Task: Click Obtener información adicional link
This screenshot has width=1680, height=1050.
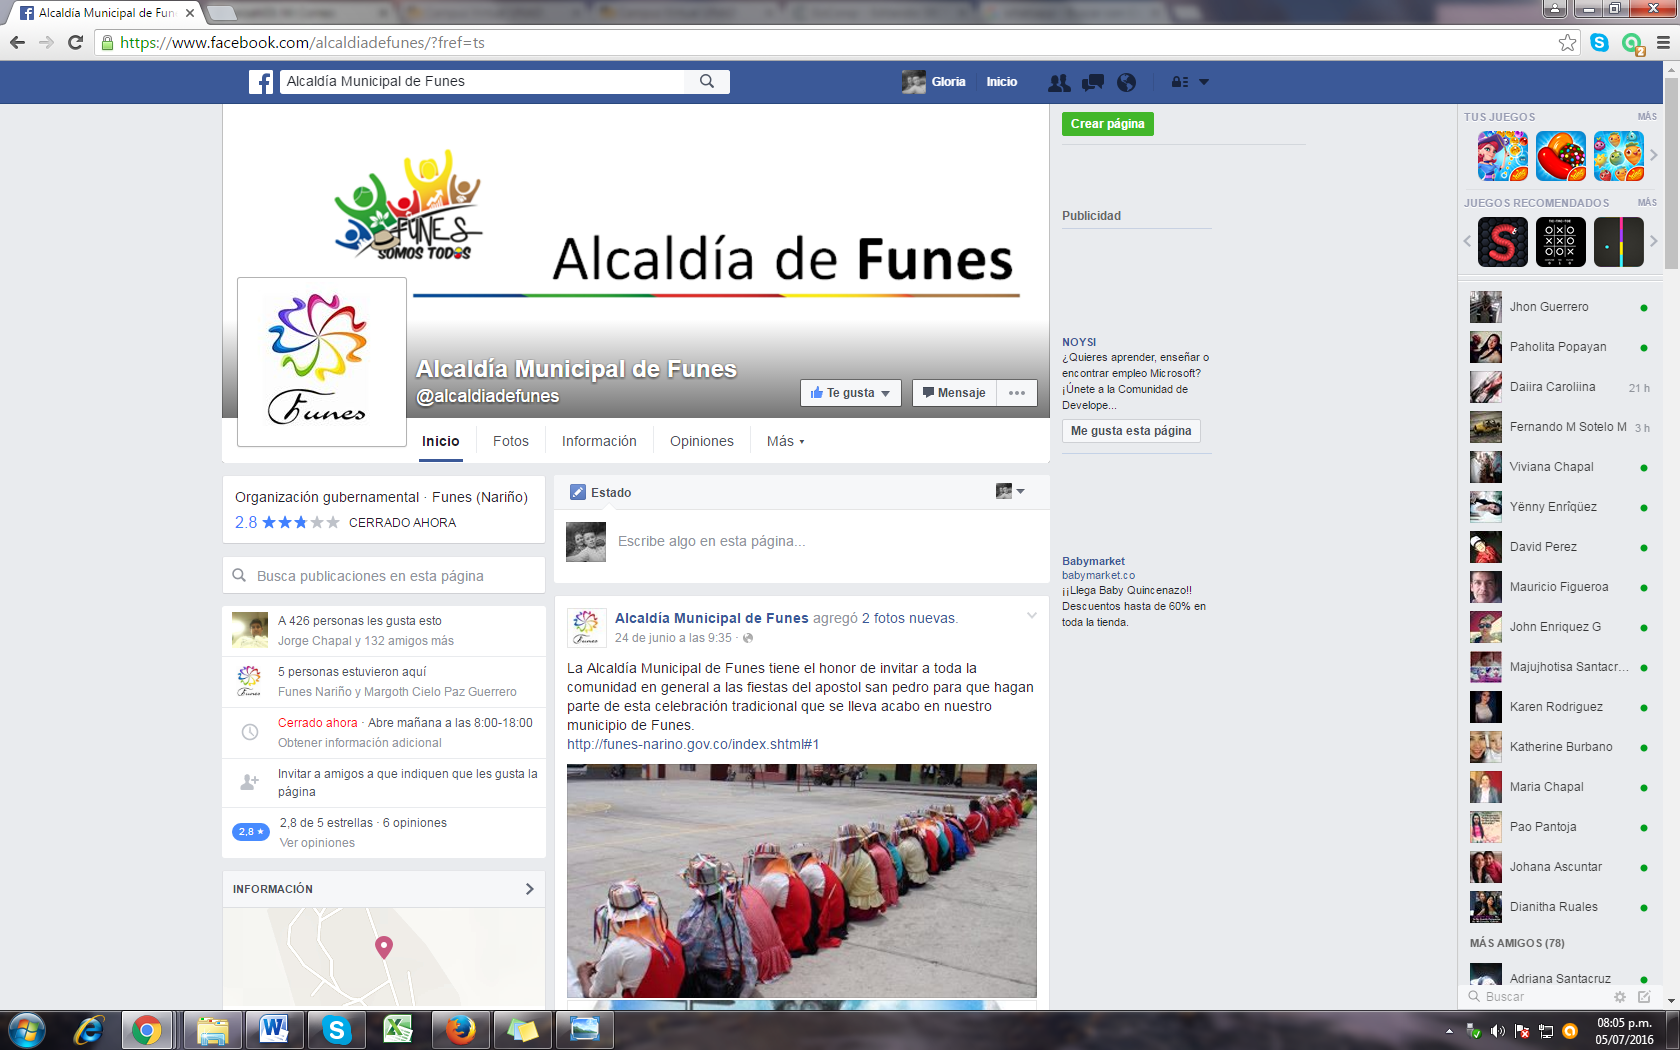Action: click(360, 743)
